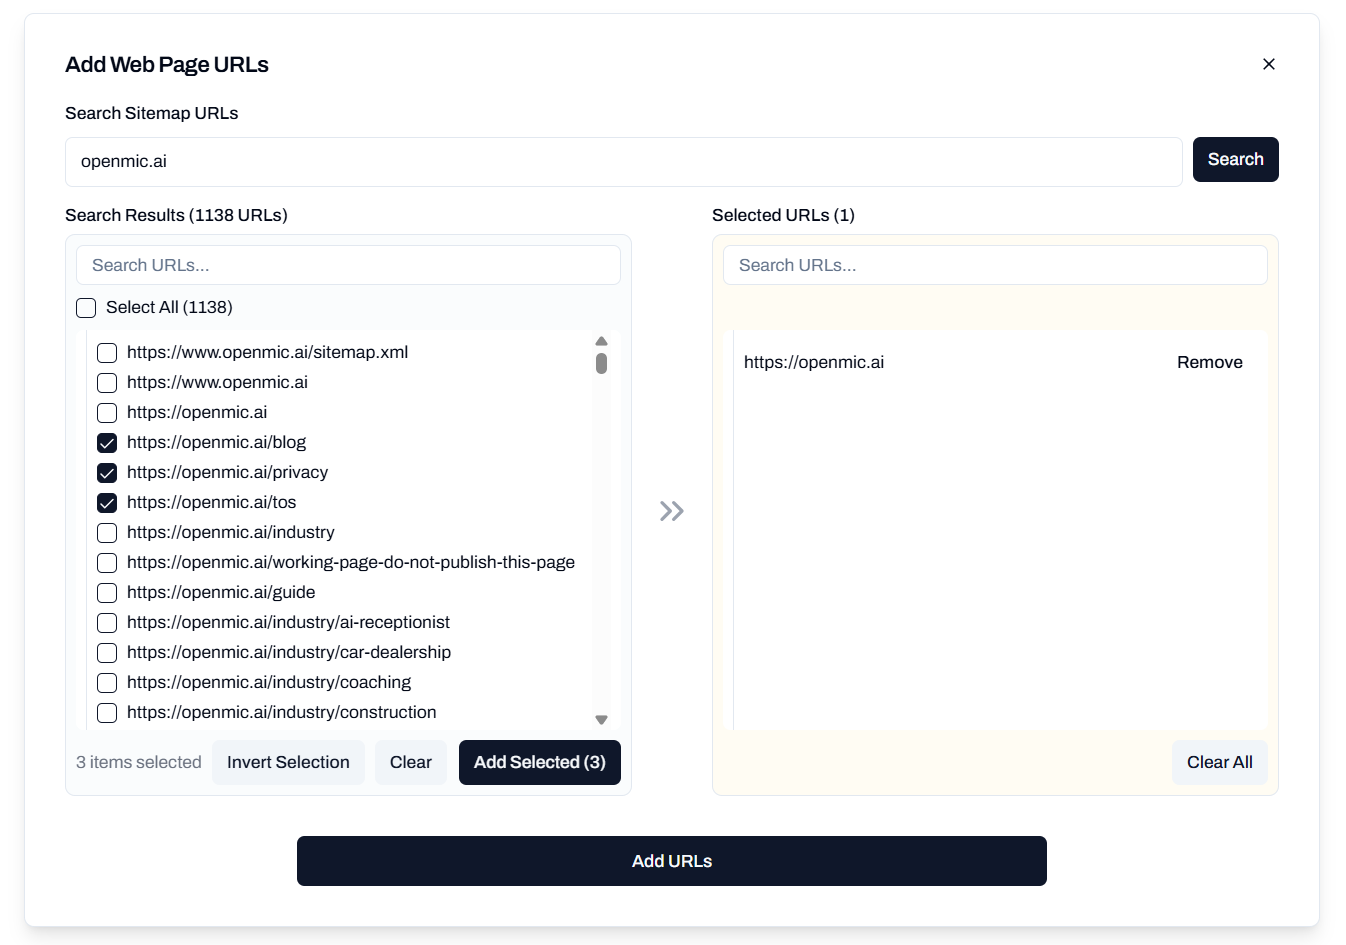
Task: Uncheck the openmic.ai/blog URL
Action: tap(107, 442)
